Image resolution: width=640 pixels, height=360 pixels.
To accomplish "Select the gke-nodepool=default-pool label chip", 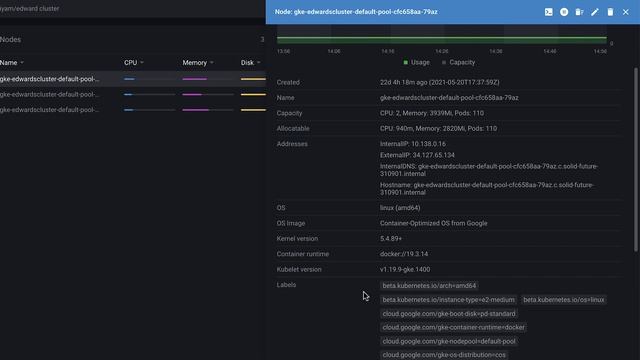I will pyautogui.click(x=449, y=341).
